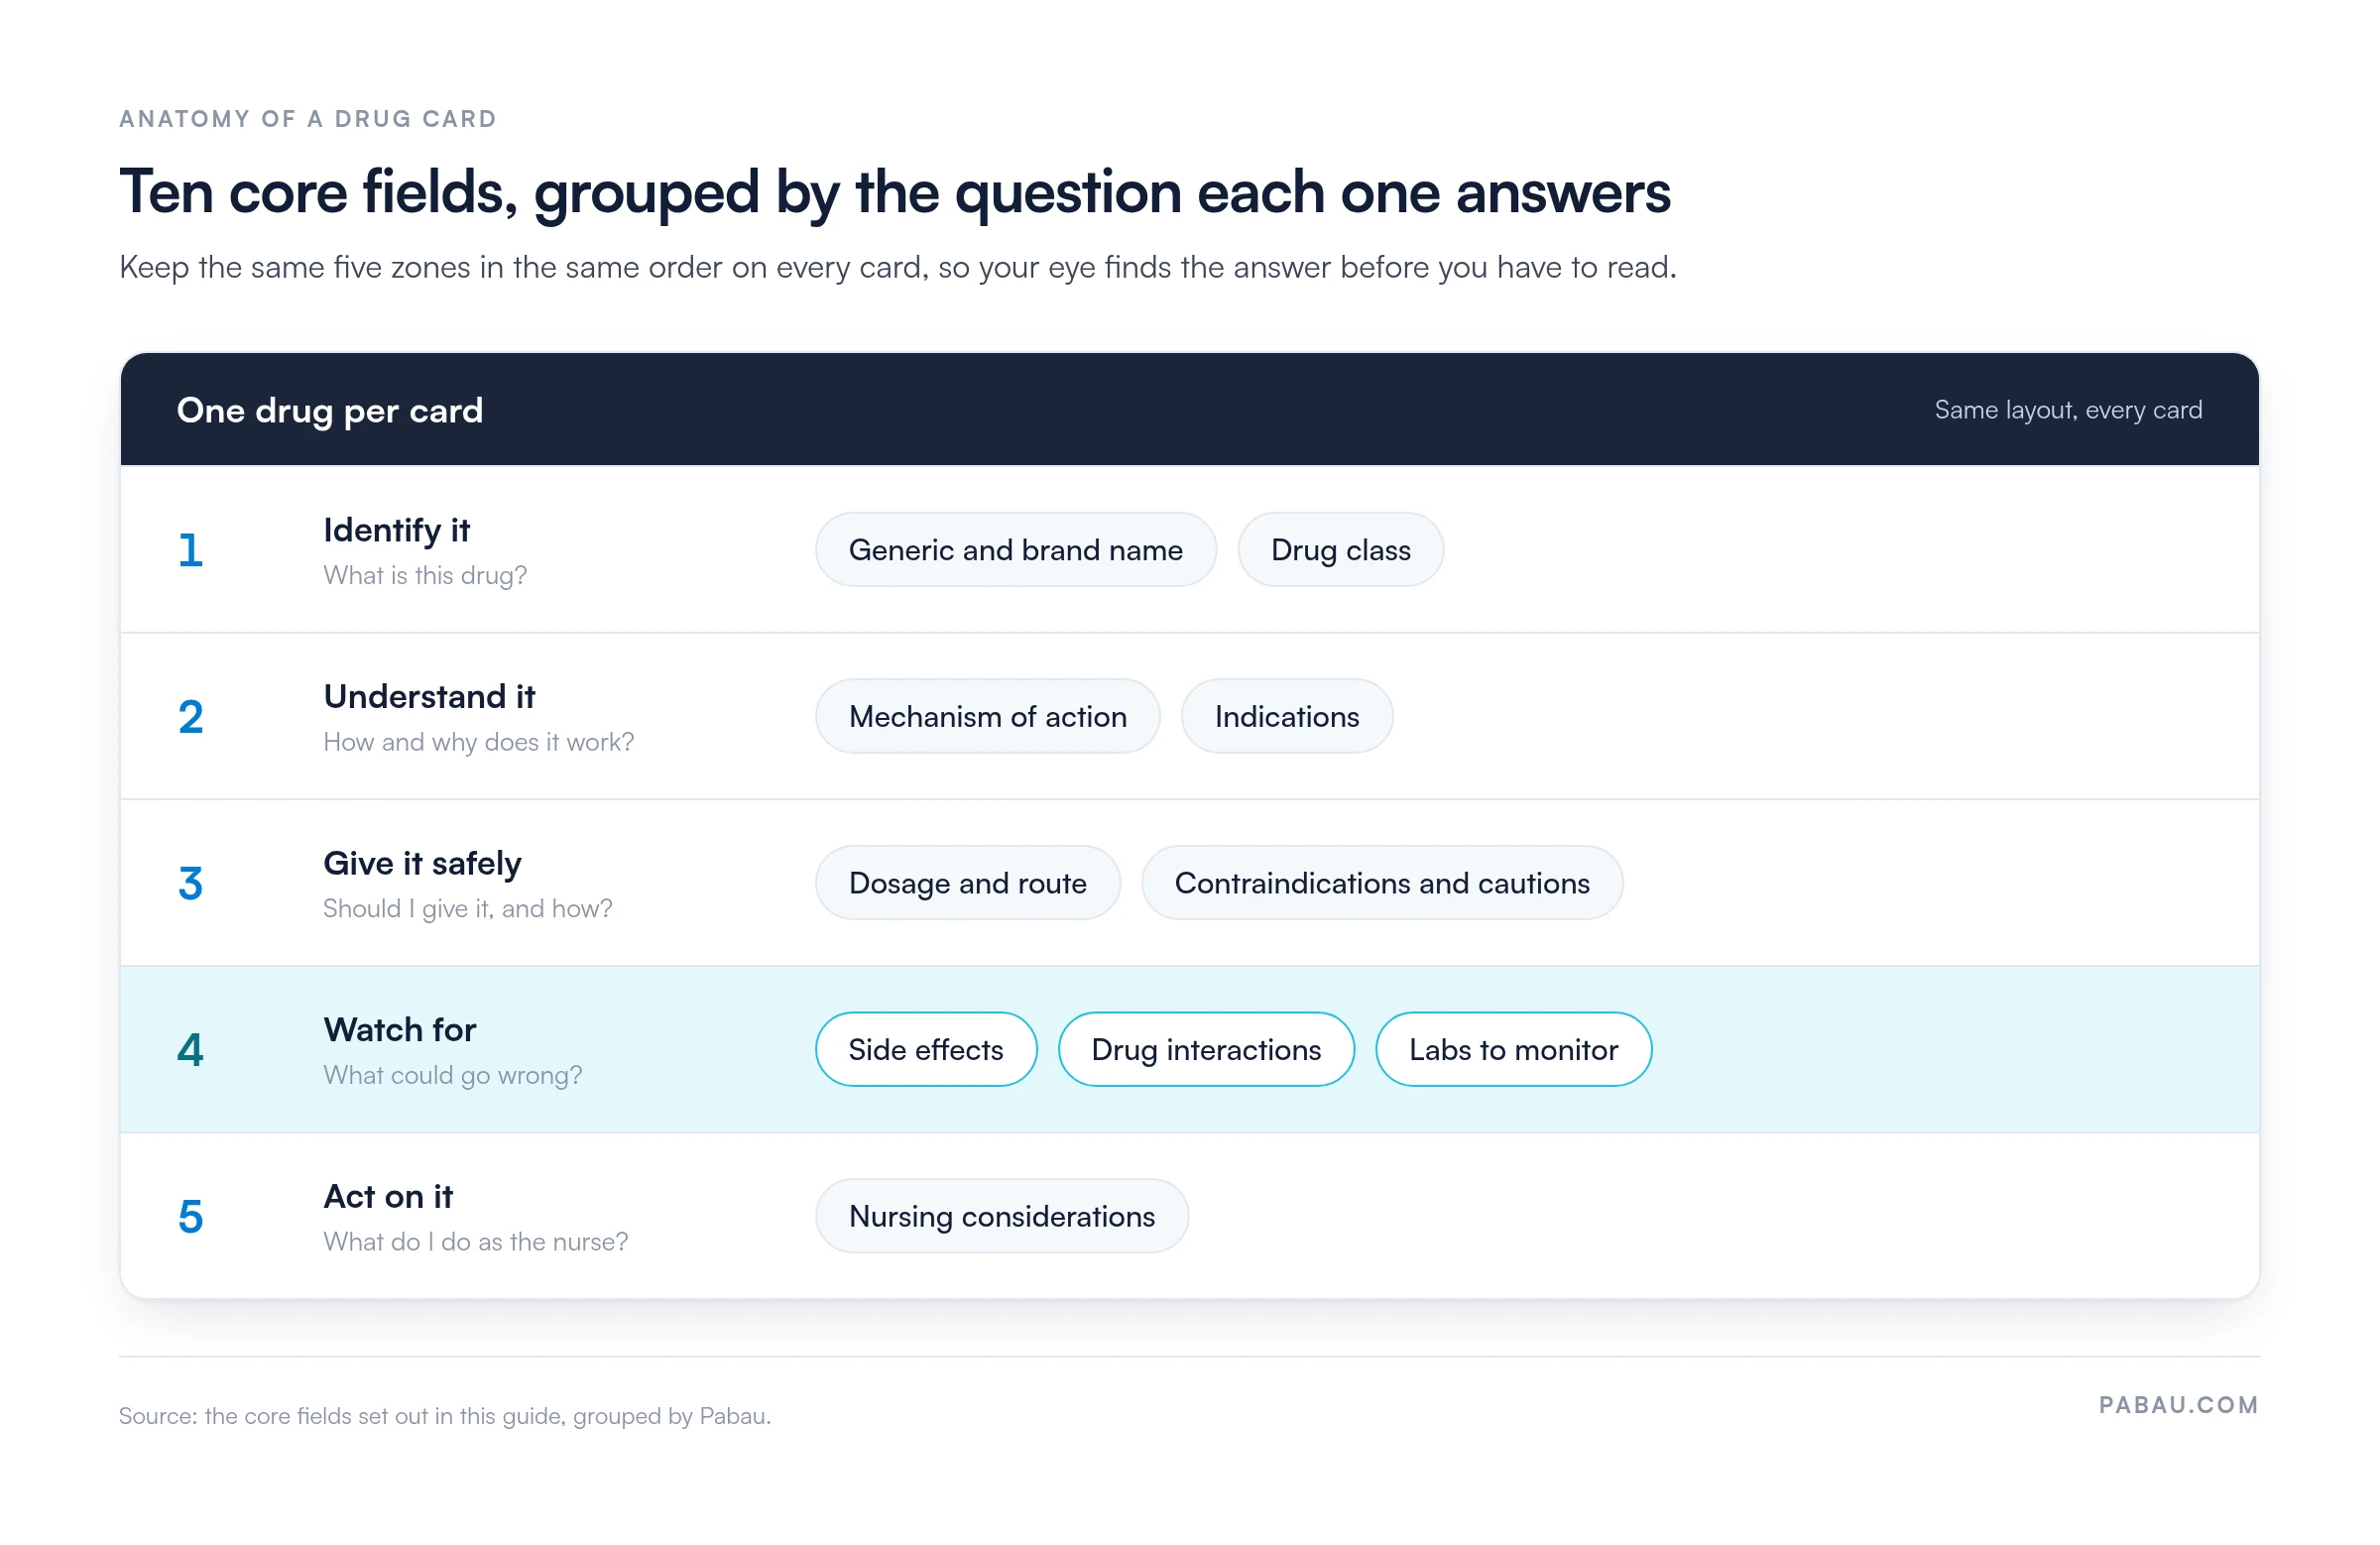Click the 'Generic and brand name' pill
The image size is (2380, 1545).
(x=1015, y=549)
